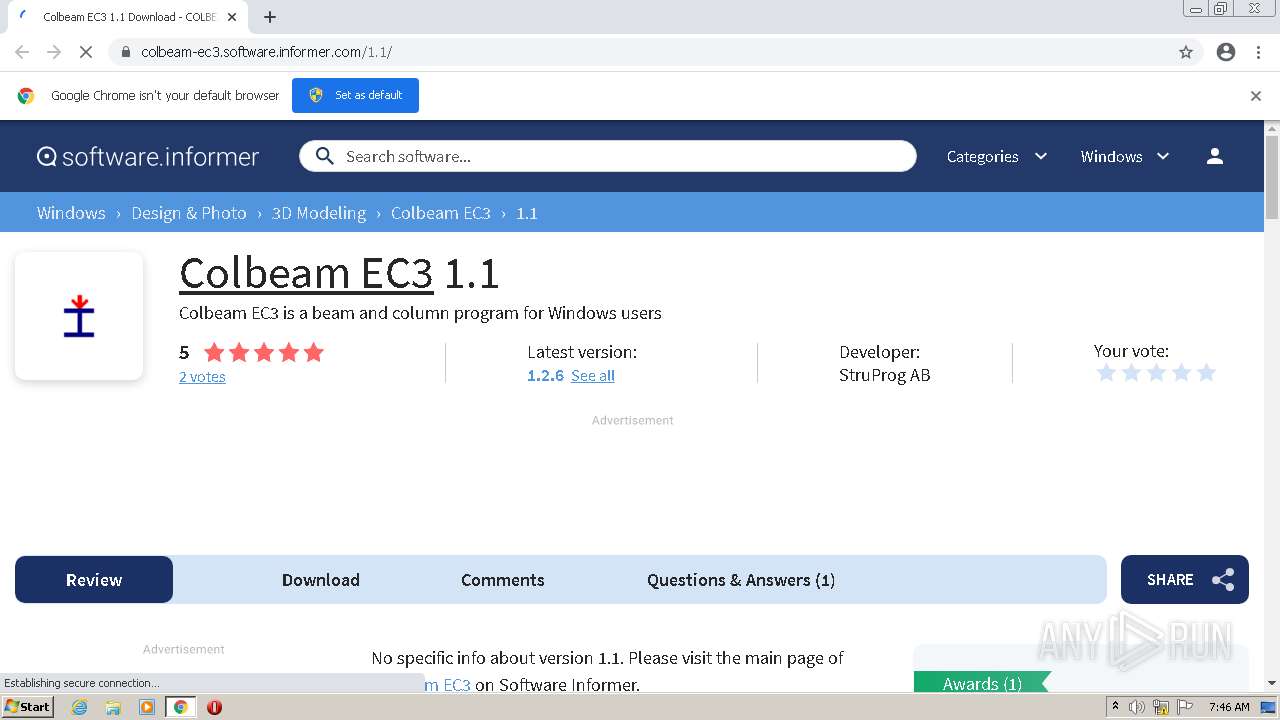This screenshot has width=1280, height=720.
Task: Go to Windows breadcrumb
Action: point(71,213)
